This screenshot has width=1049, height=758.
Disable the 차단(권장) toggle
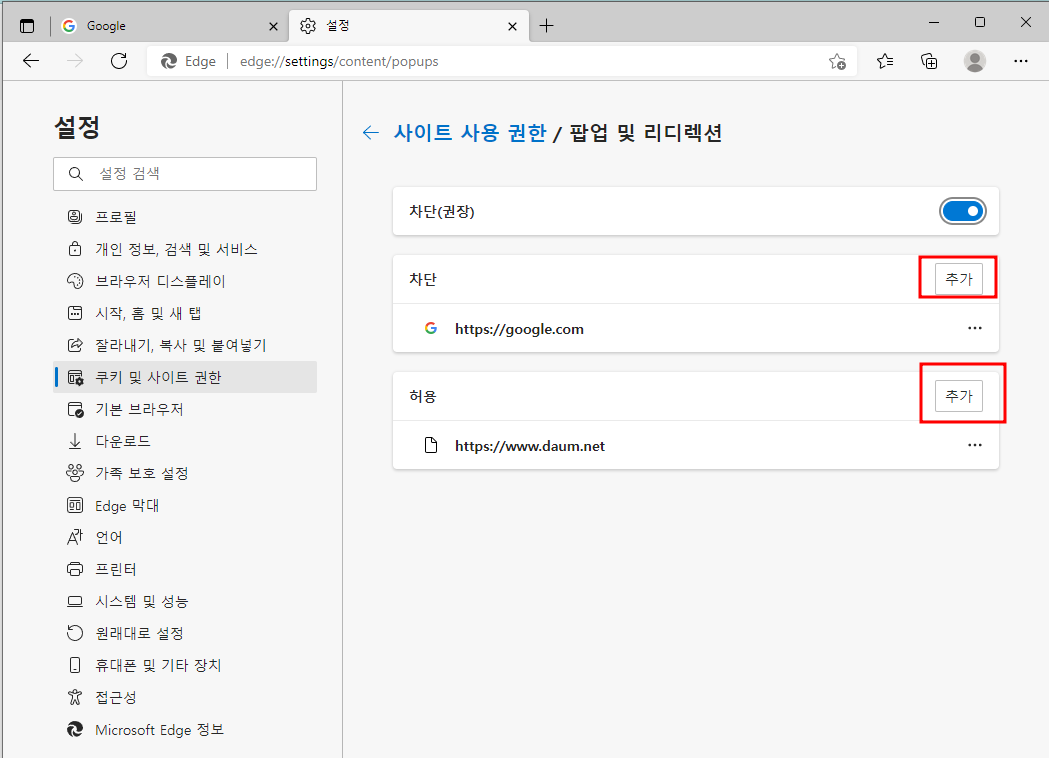(x=962, y=211)
